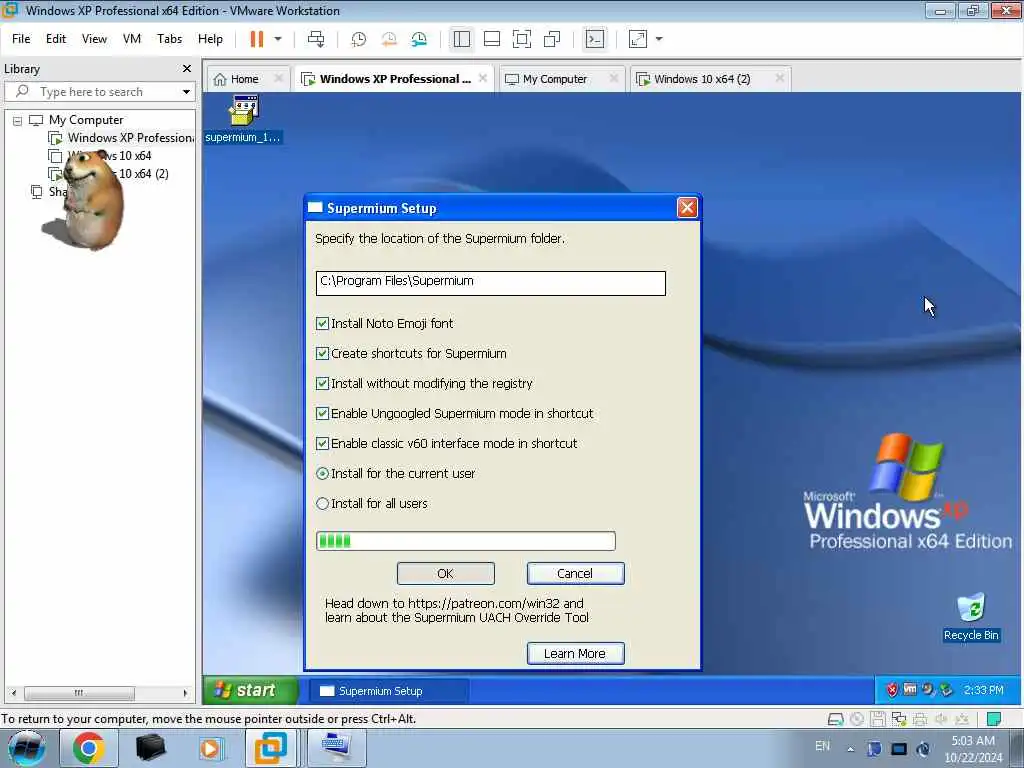Open the stretch guest dropdown arrow
This screenshot has height=768, width=1024.
tap(659, 39)
